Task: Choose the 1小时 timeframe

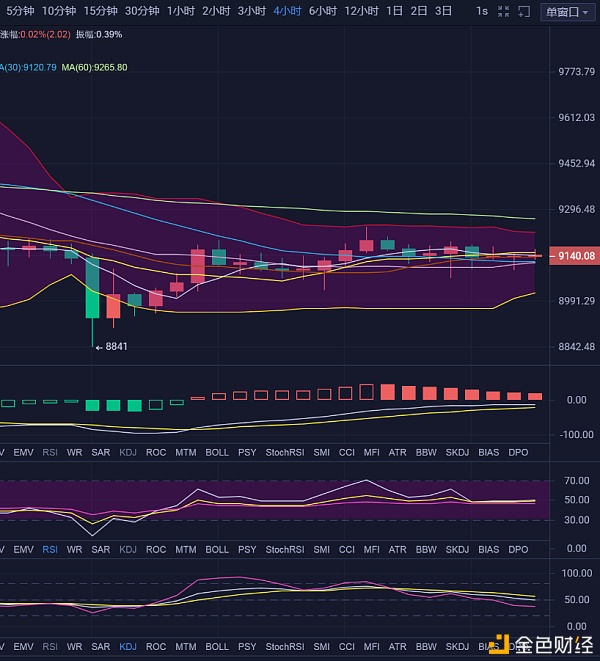Action: (x=181, y=11)
